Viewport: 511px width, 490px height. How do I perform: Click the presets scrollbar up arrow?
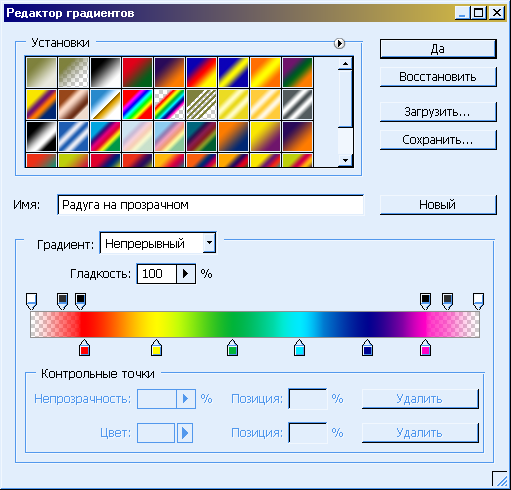pos(345,63)
